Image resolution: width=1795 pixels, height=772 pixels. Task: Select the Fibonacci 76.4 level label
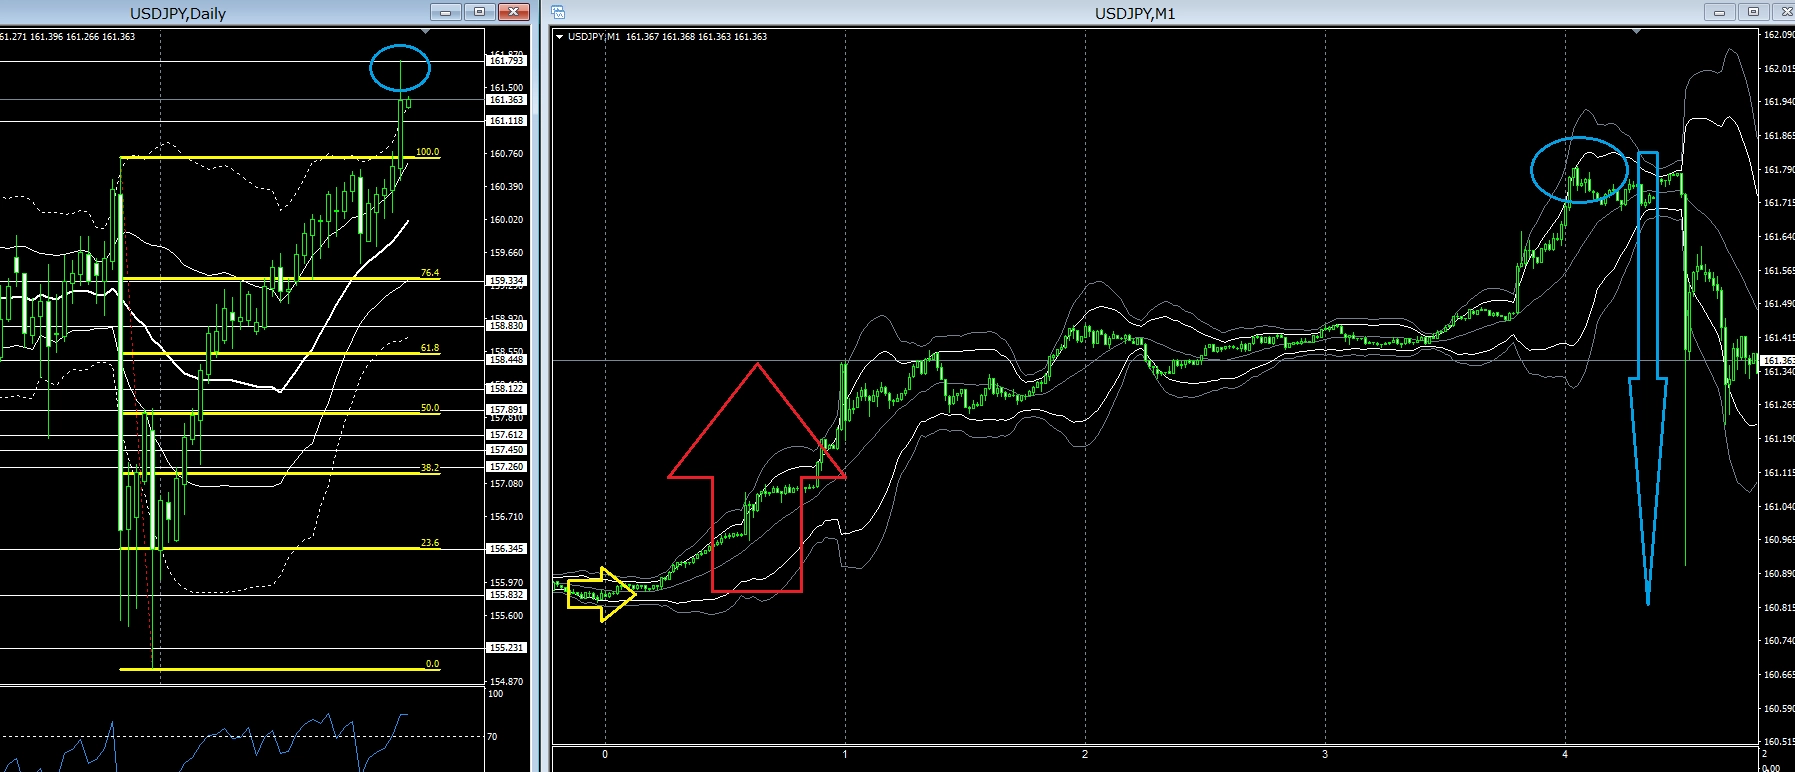430,273
